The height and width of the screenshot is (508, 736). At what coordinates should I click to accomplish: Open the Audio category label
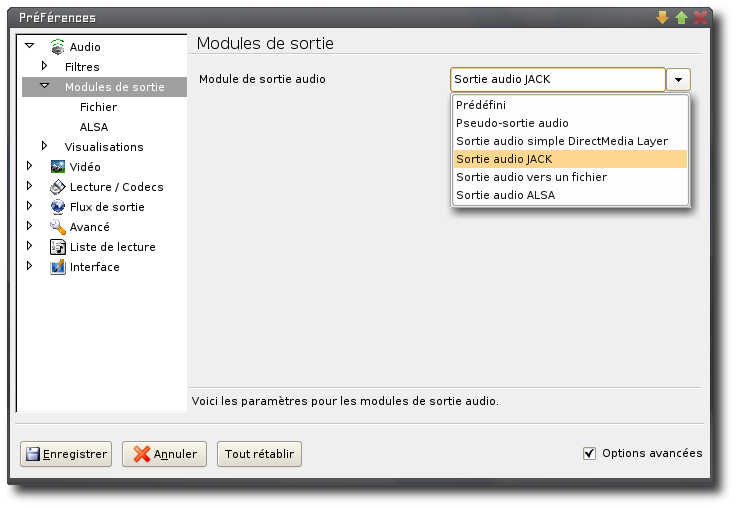[85, 47]
